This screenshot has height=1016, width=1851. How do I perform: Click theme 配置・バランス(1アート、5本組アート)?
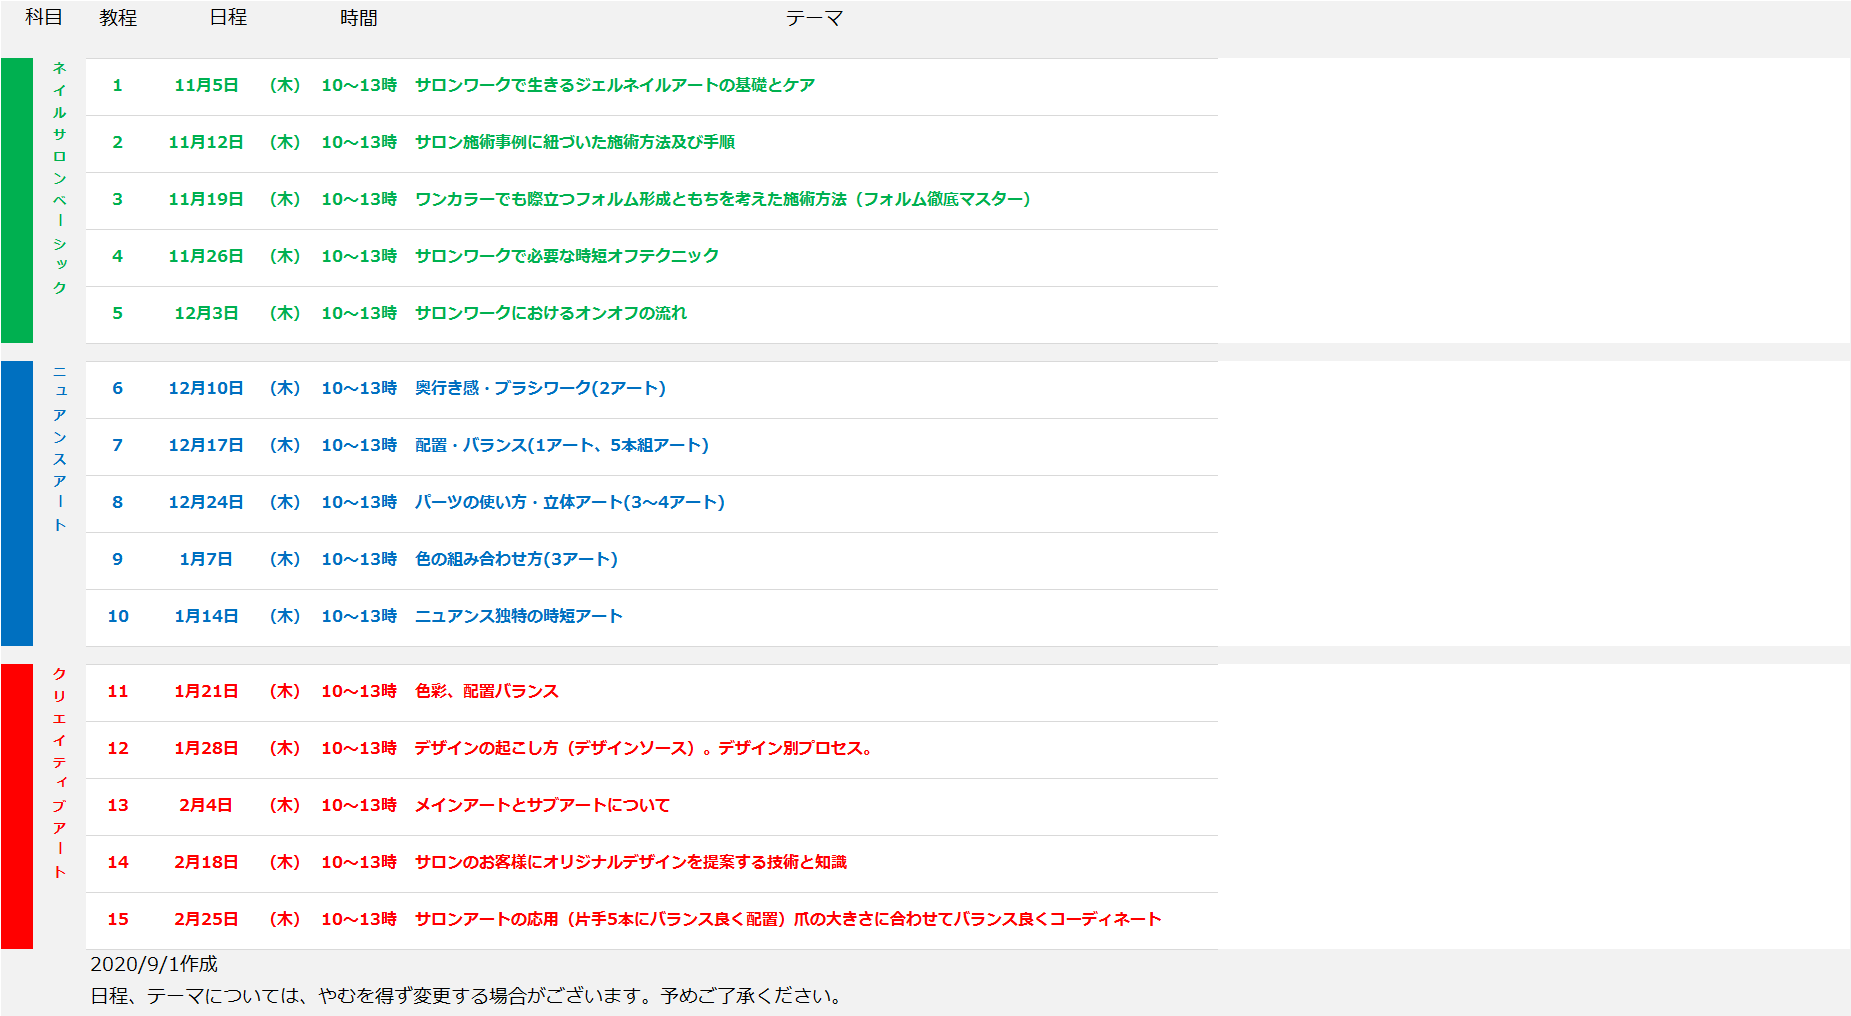(x=562, y=445)
